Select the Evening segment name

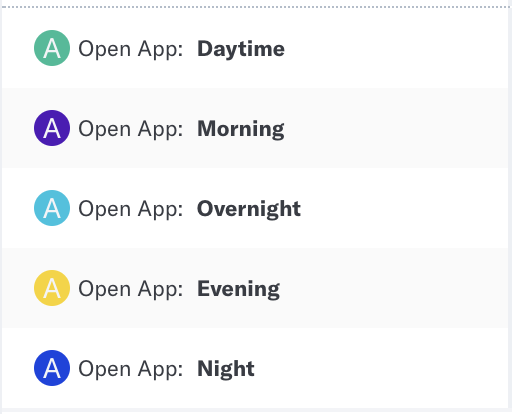click(x=239, y=289)
